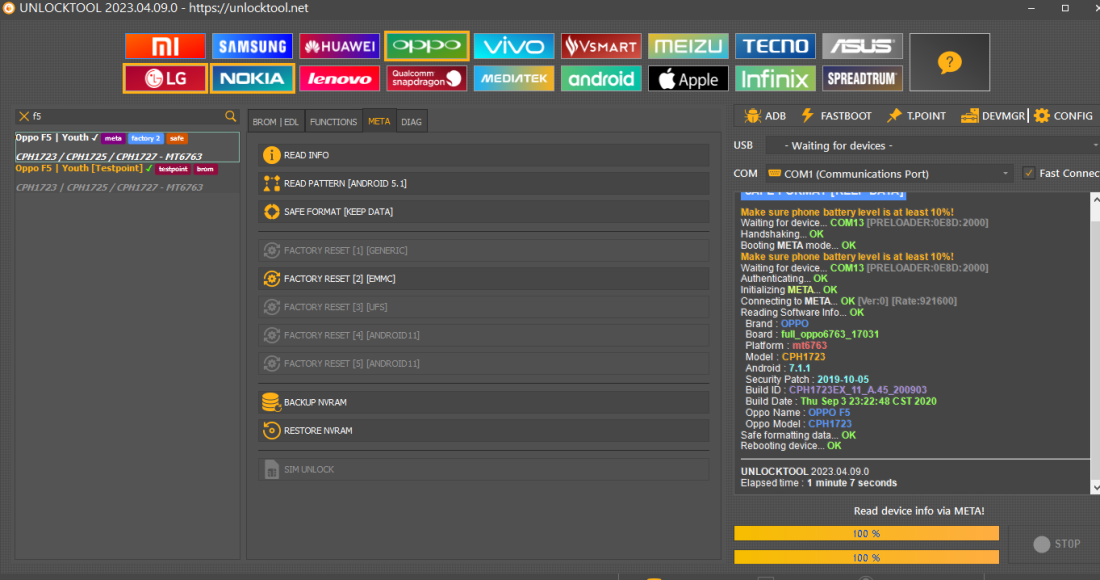Switch to the FUNCTIONS tab
Viewport: 1100px width, 580px height.
coord(333,121)
